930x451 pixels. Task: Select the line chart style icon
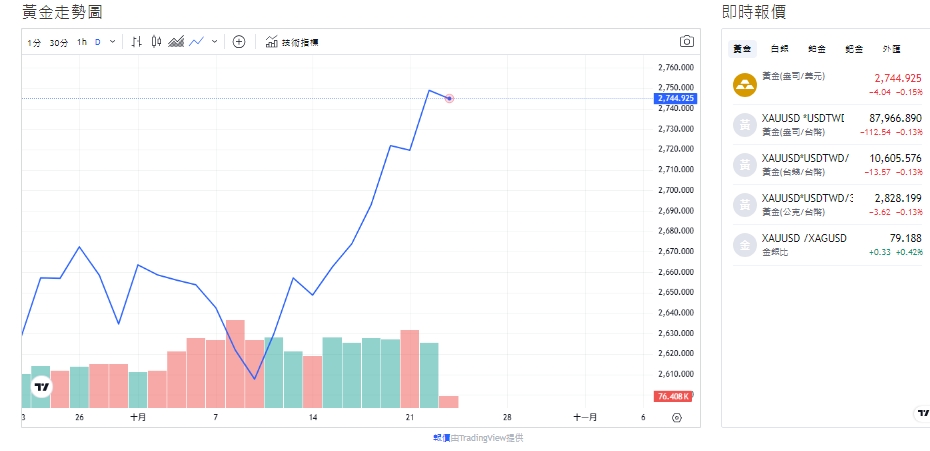[x=197, y=42]
